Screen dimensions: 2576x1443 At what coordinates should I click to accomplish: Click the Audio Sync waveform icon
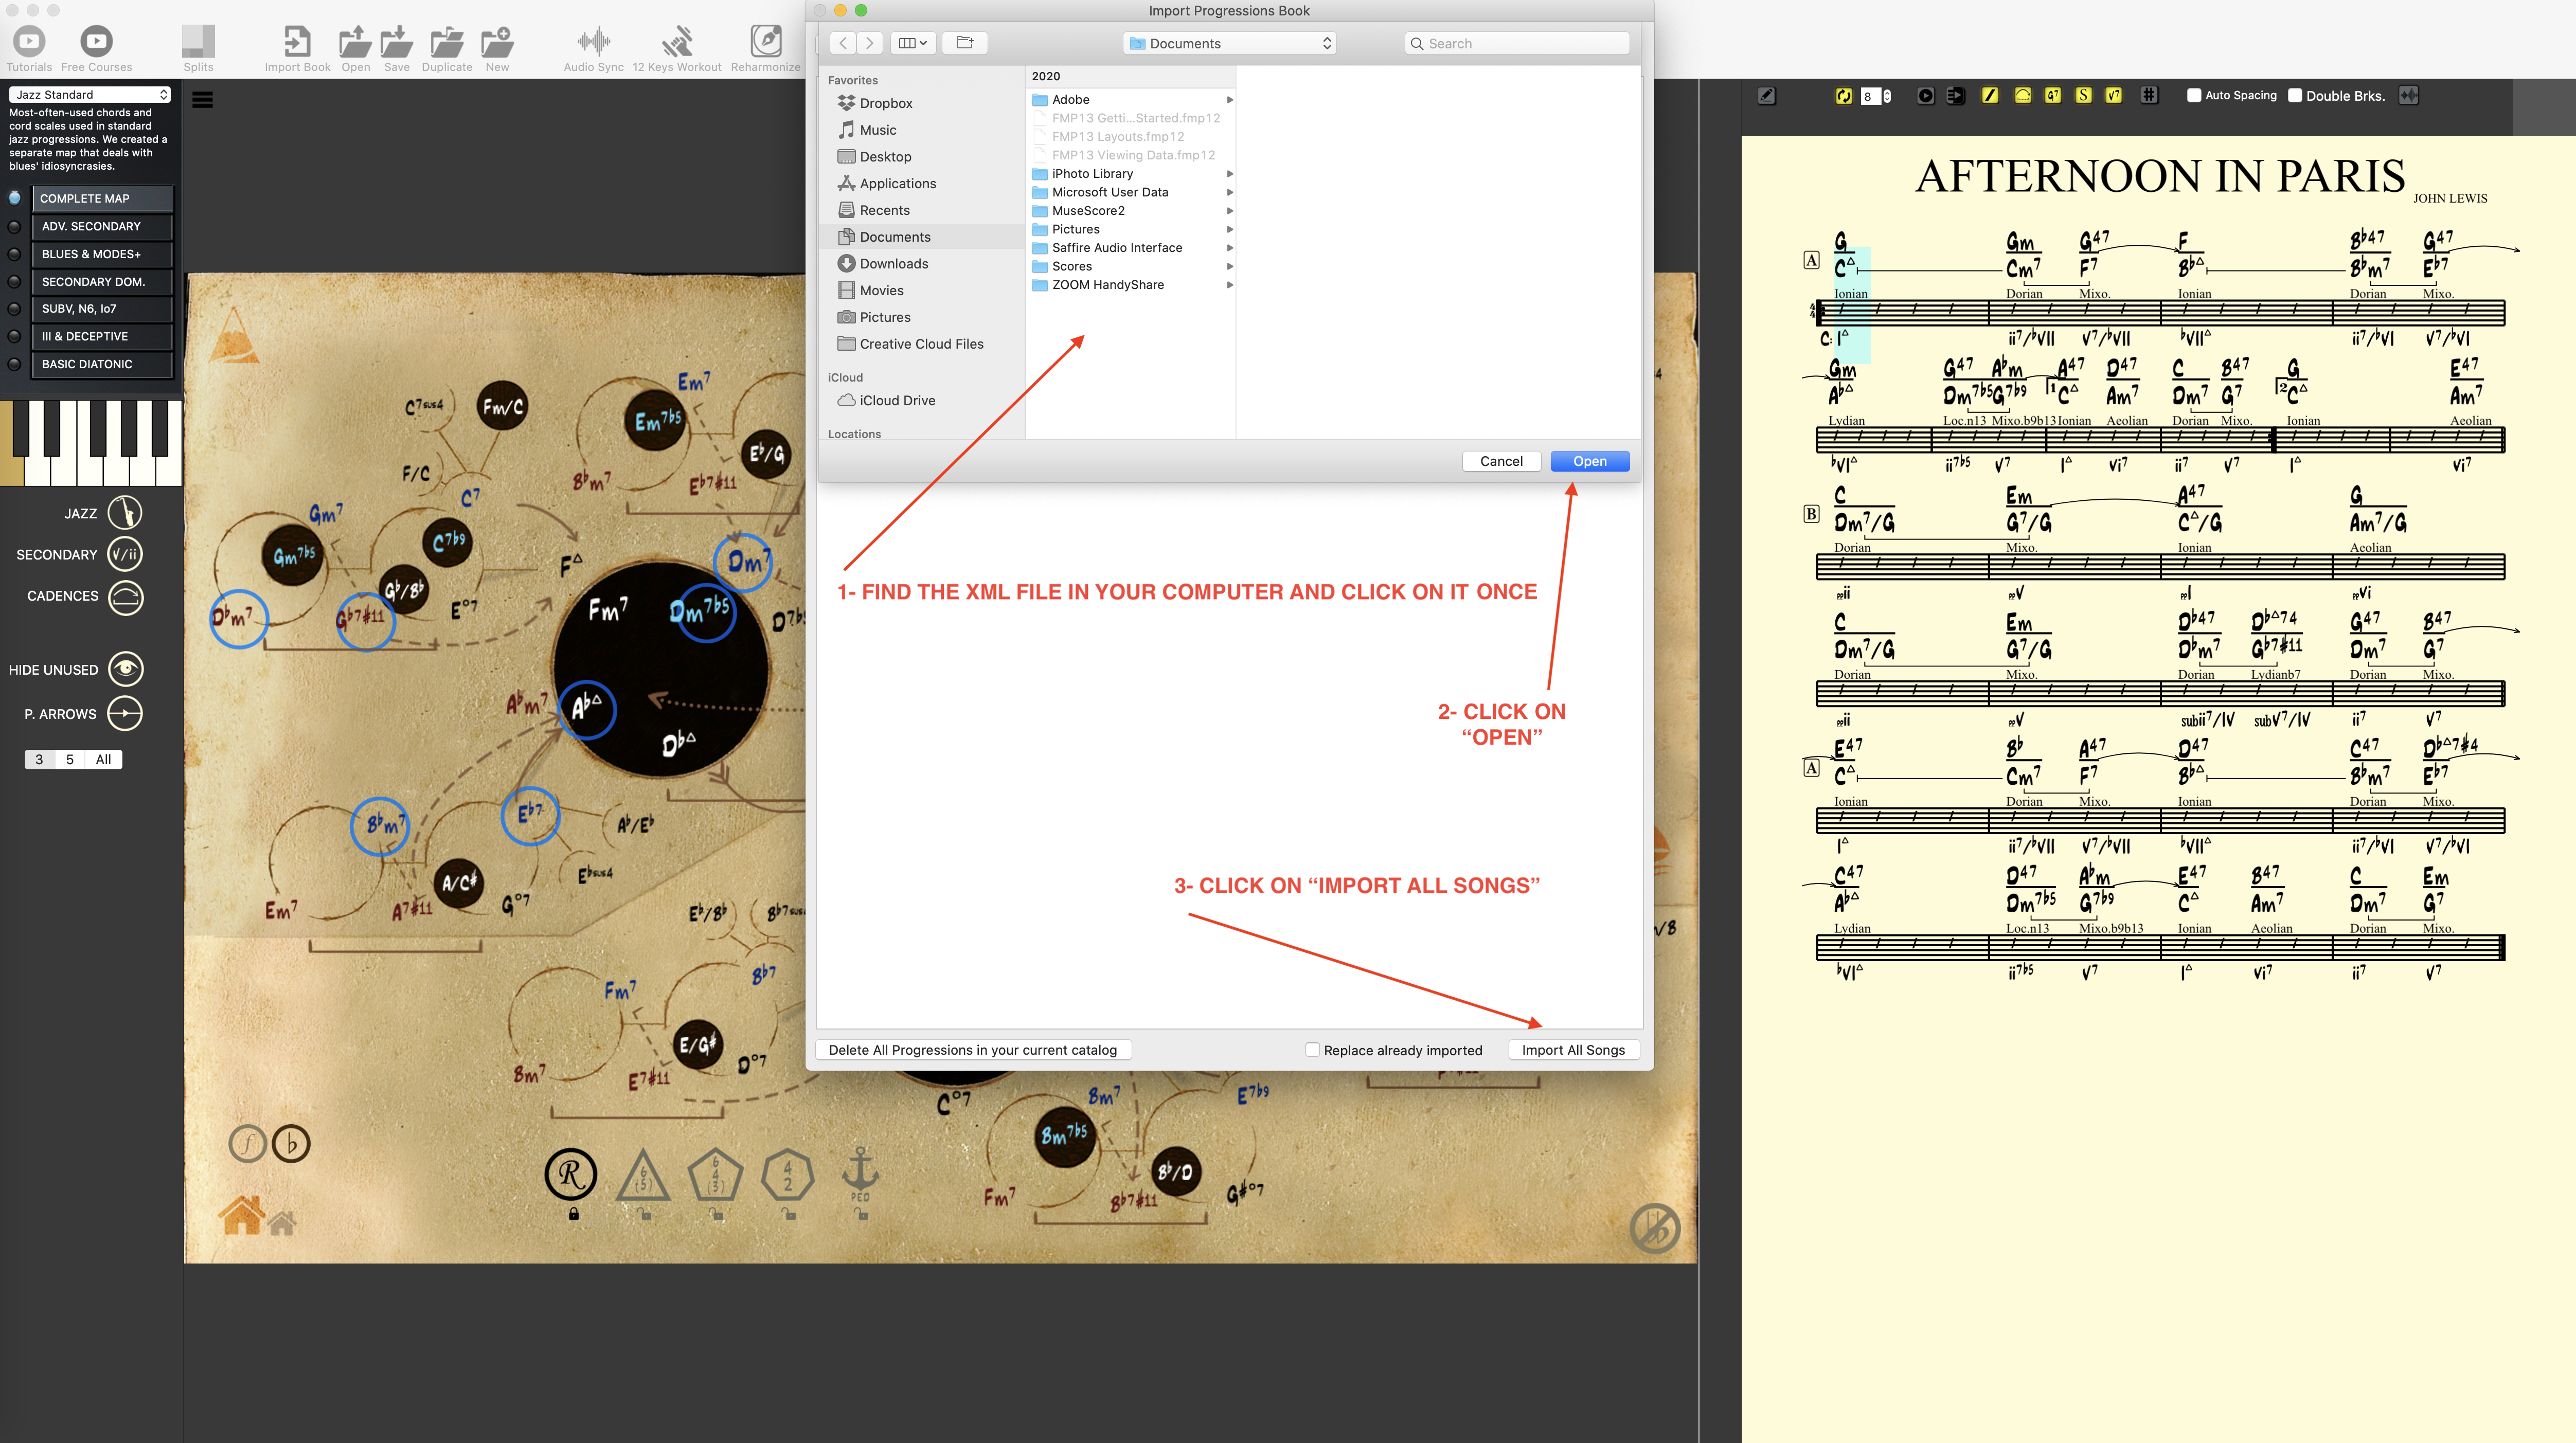[593, 42]
